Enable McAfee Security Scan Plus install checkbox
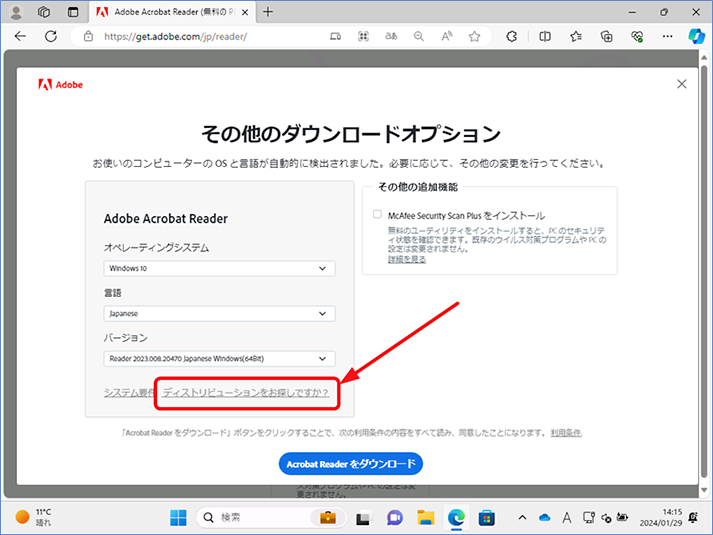The height and width of the screenshot is (535, 713). point(377,214)
